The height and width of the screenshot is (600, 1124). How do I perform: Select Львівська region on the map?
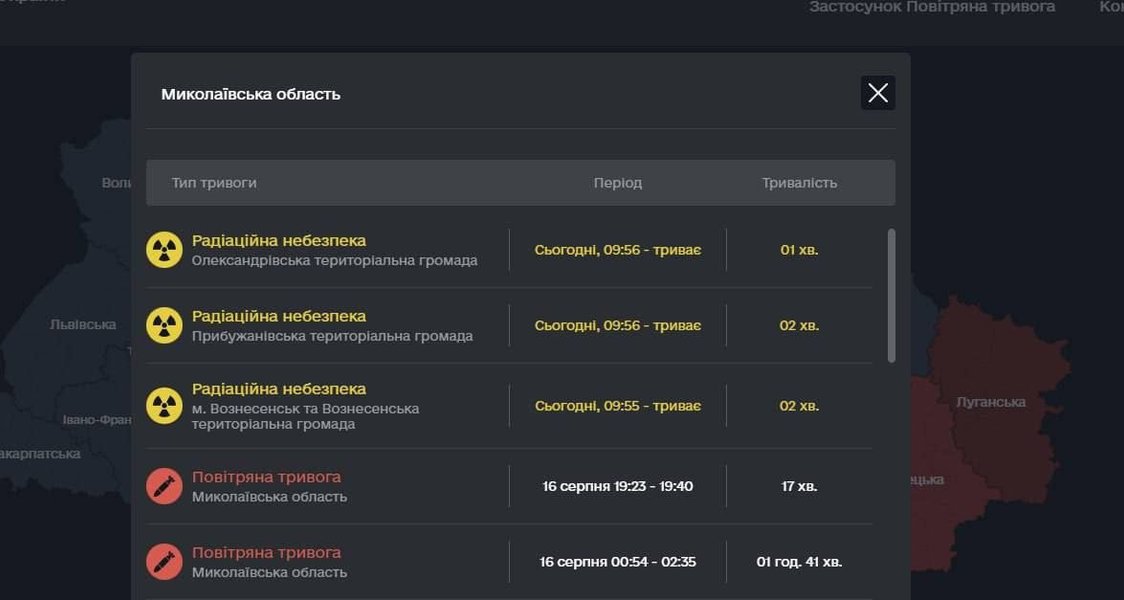(x=84, y=323)
